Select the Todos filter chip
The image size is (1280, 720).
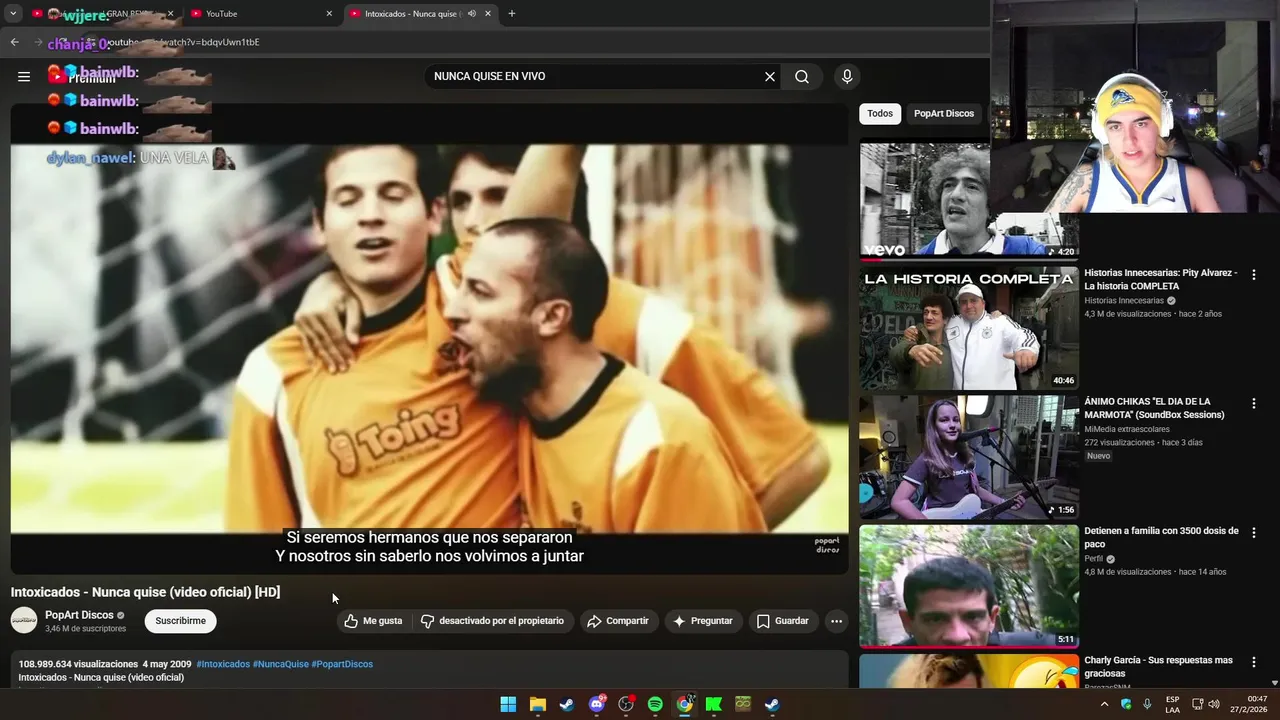[880, 114]
